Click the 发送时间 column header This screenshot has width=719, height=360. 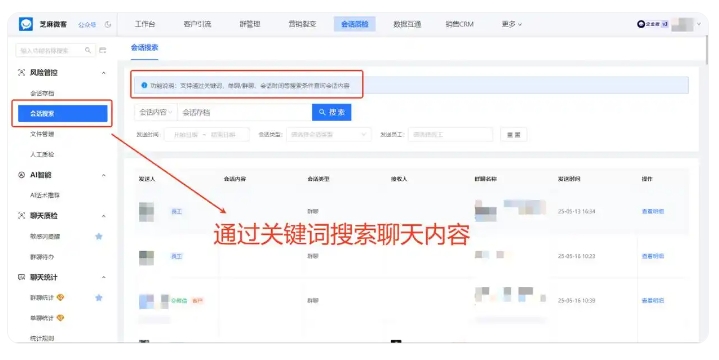point(569,179)
